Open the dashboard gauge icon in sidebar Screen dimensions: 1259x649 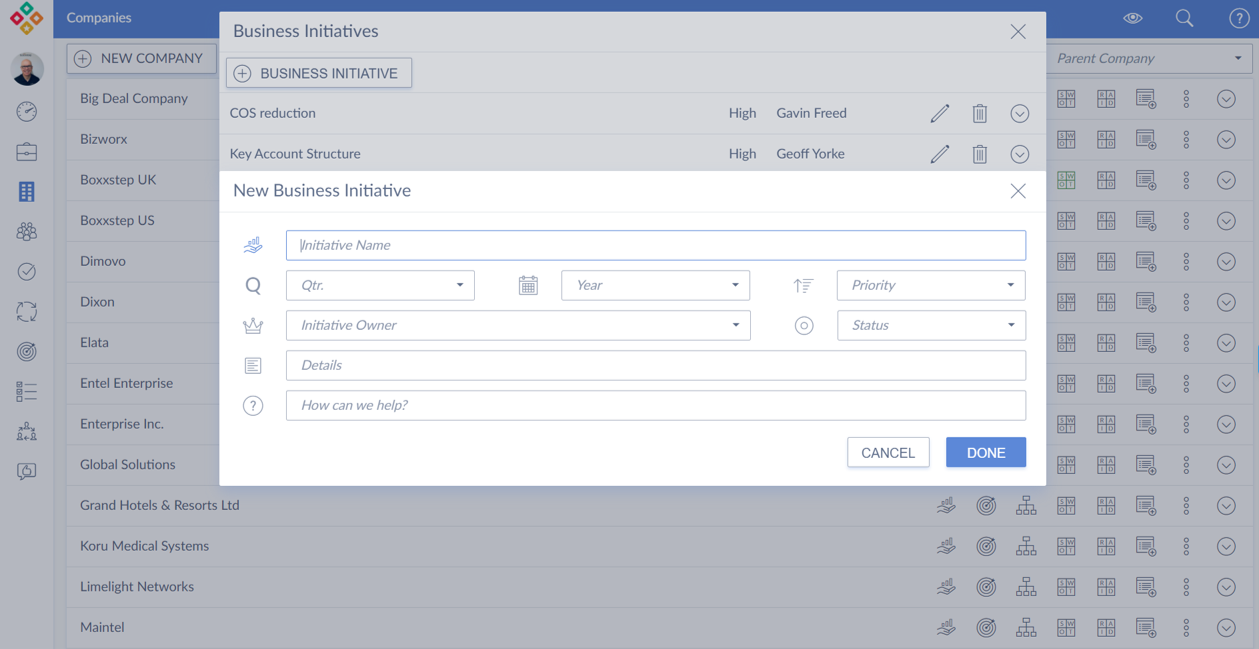[x=27, y=111]
